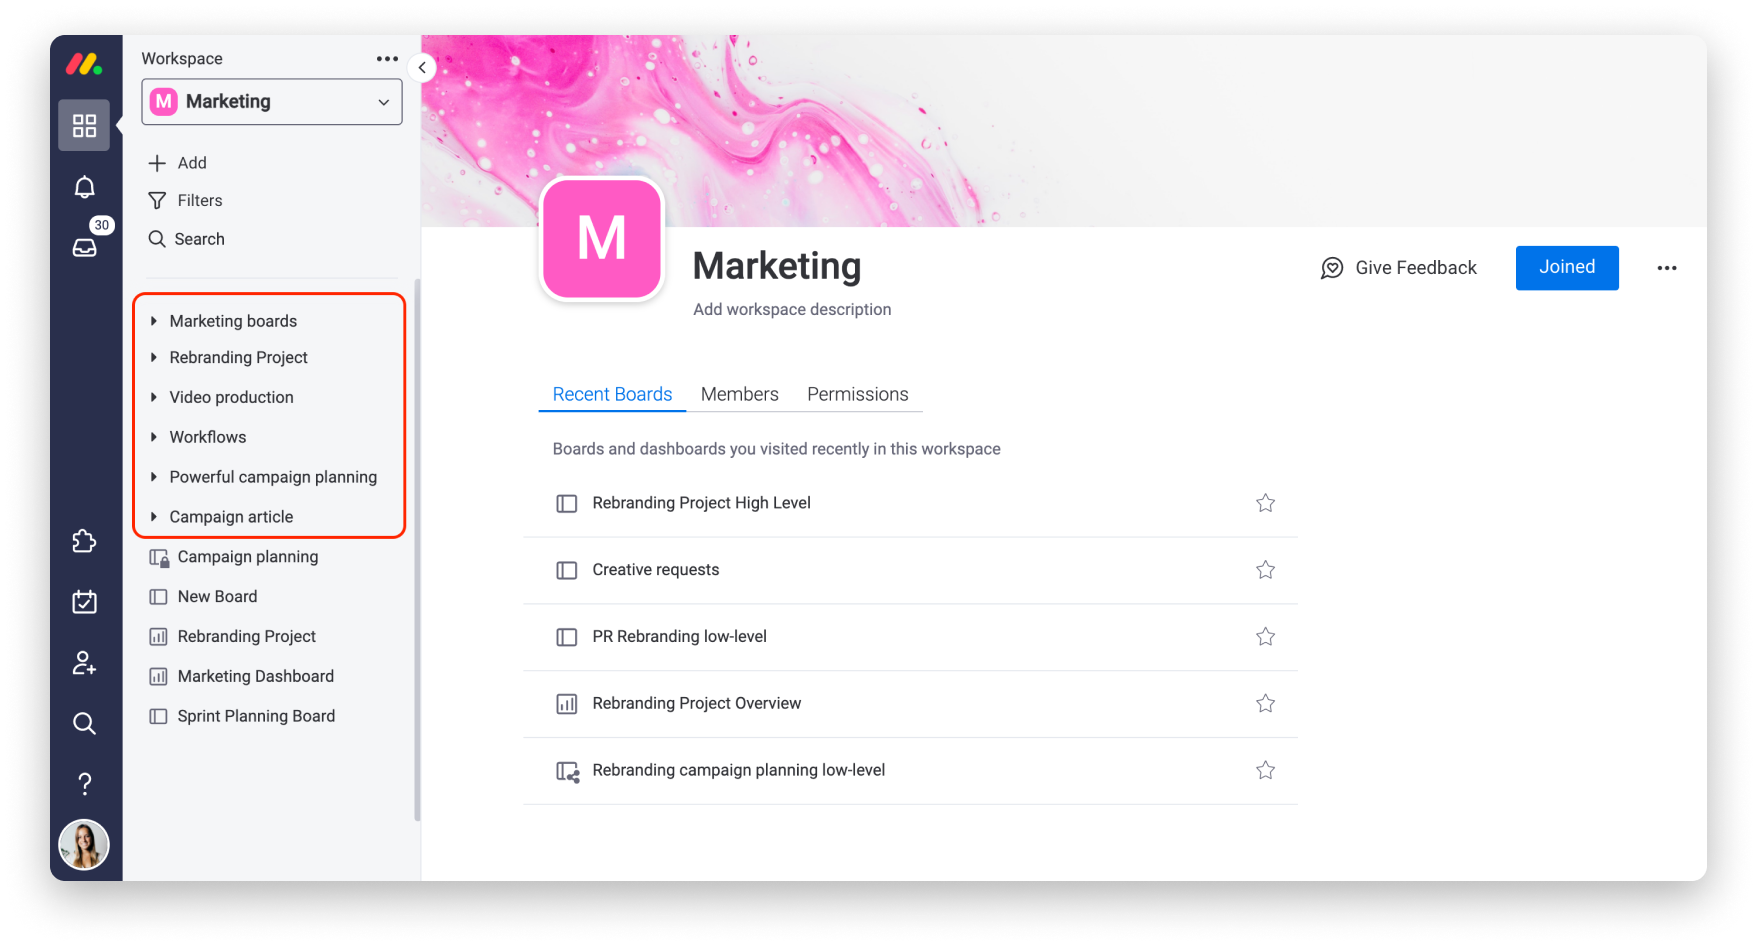Click the Marketing workspace title

(776, 266)
